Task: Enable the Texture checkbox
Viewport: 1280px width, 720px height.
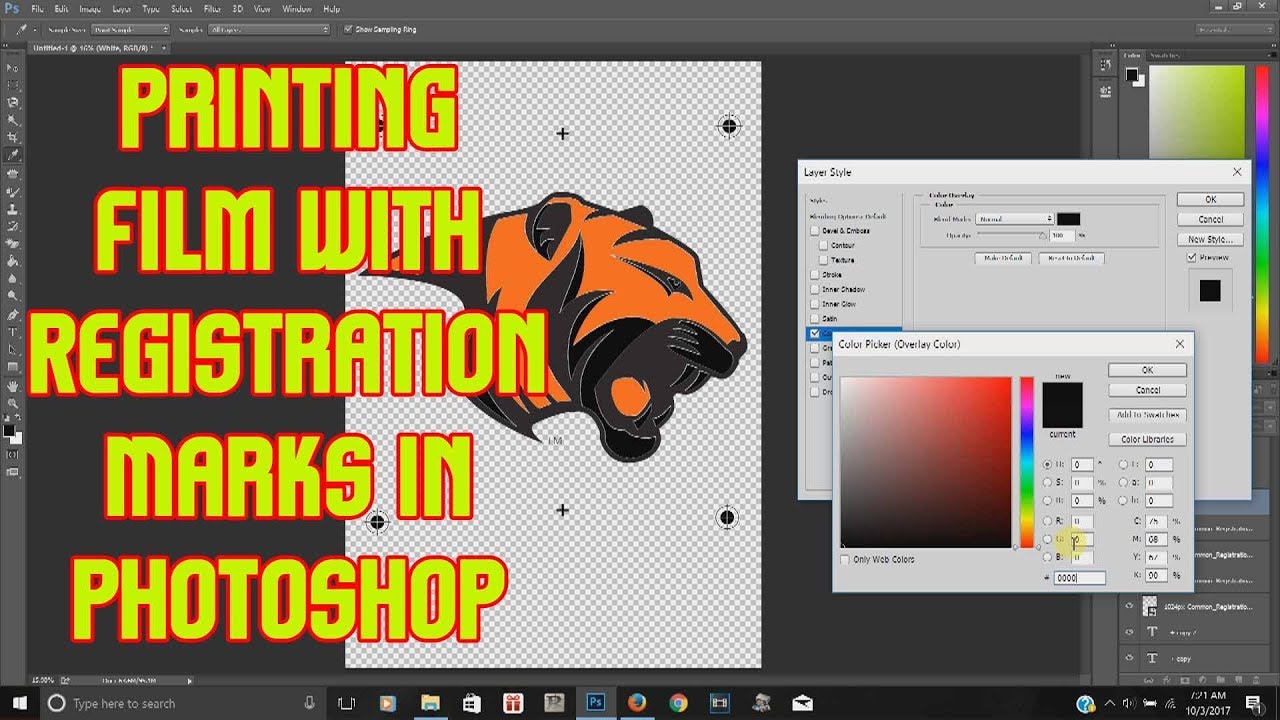Action: pos(824,259)
